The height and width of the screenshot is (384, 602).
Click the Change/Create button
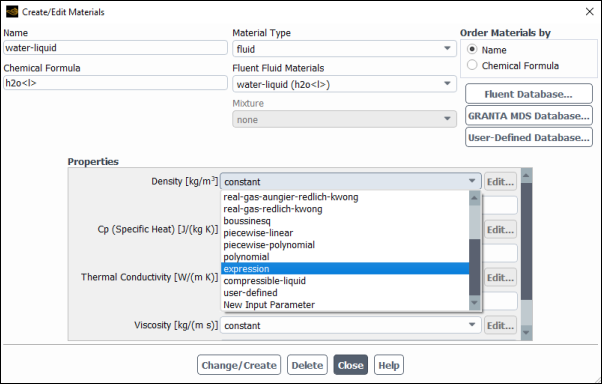click(x=239, y=365)
